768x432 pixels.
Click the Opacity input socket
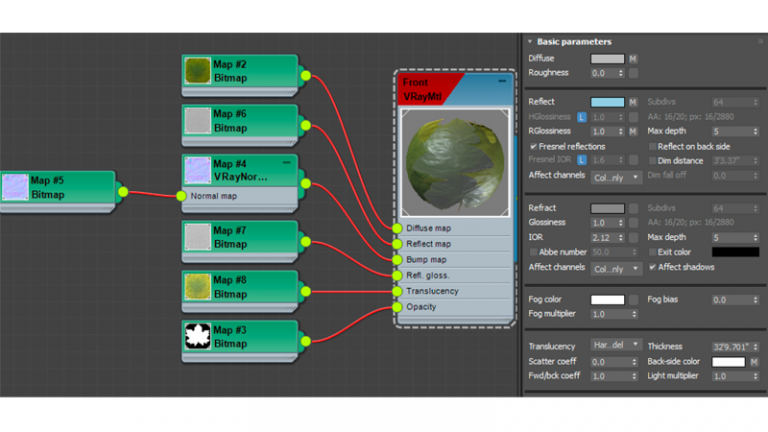(x=397, y=307)
